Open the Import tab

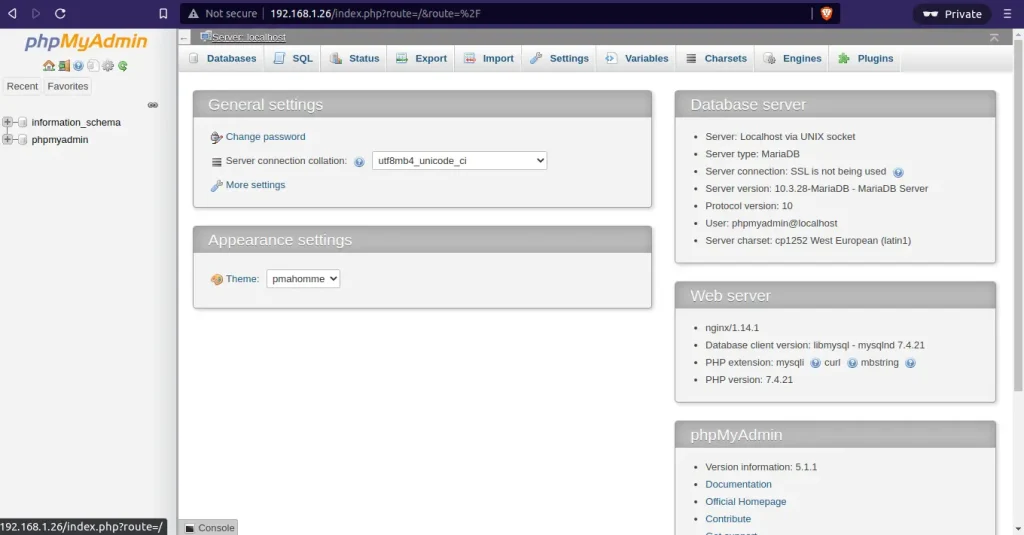[489, 58]
